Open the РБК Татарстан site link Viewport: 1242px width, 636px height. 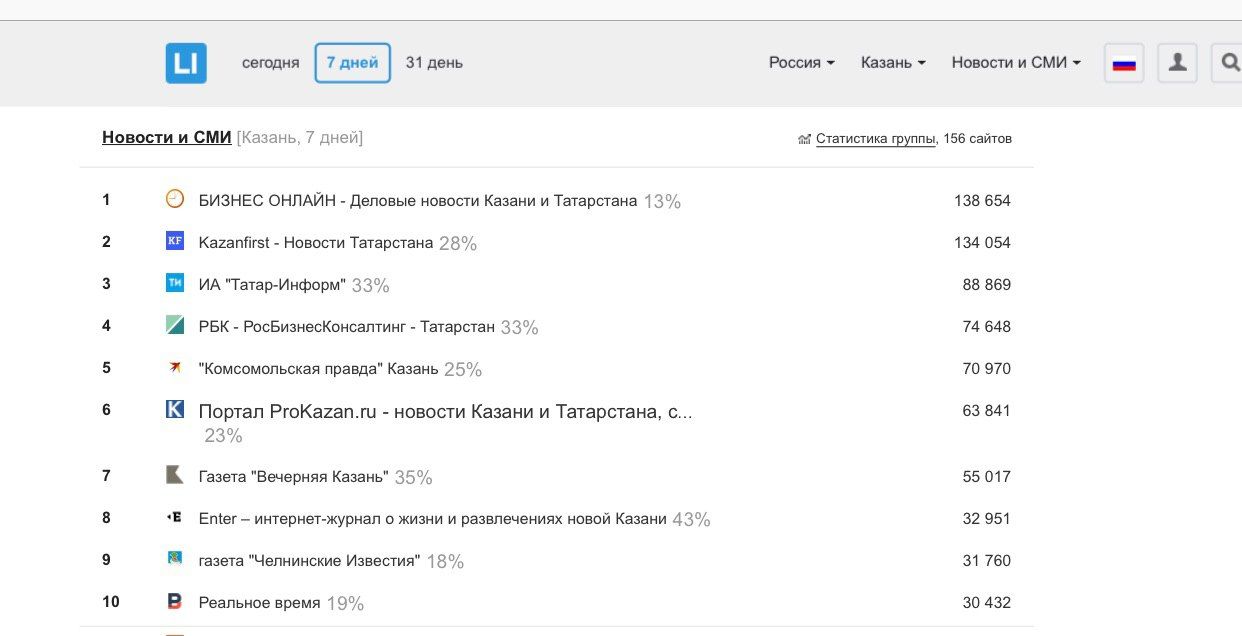(x=347, y=326)
